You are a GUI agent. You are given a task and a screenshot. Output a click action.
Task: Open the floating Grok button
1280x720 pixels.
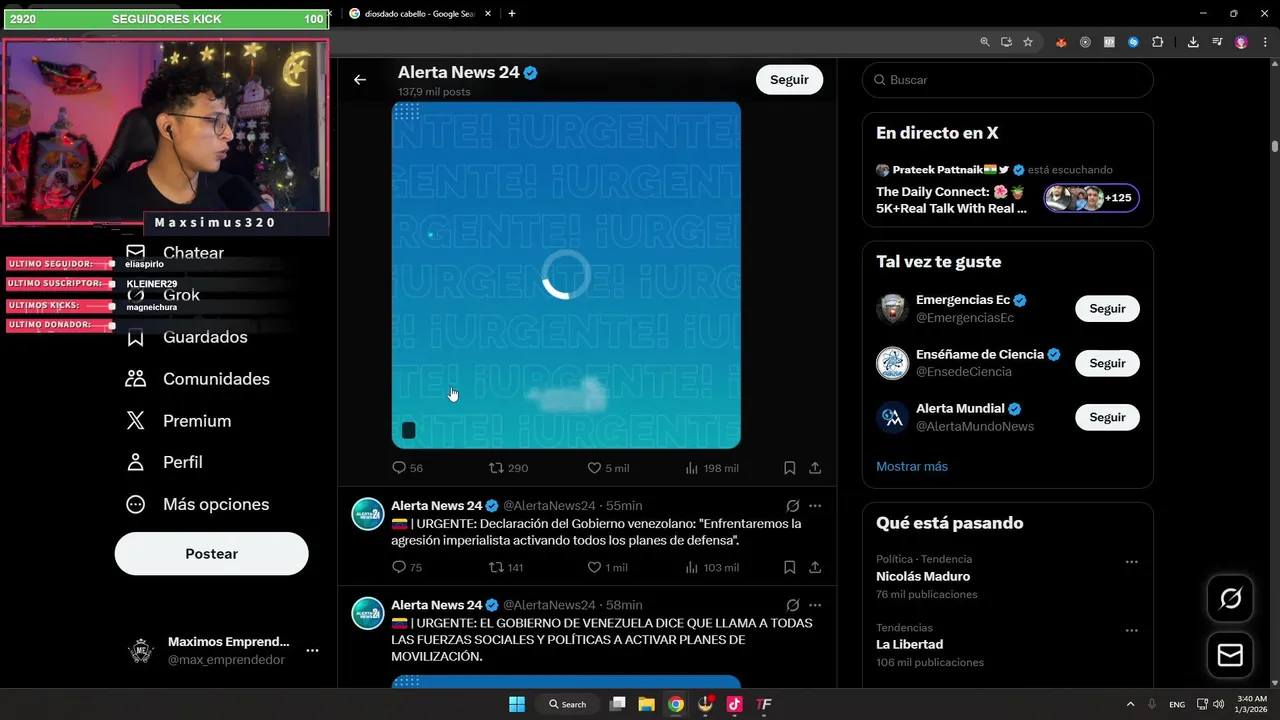click(1230, 598)
